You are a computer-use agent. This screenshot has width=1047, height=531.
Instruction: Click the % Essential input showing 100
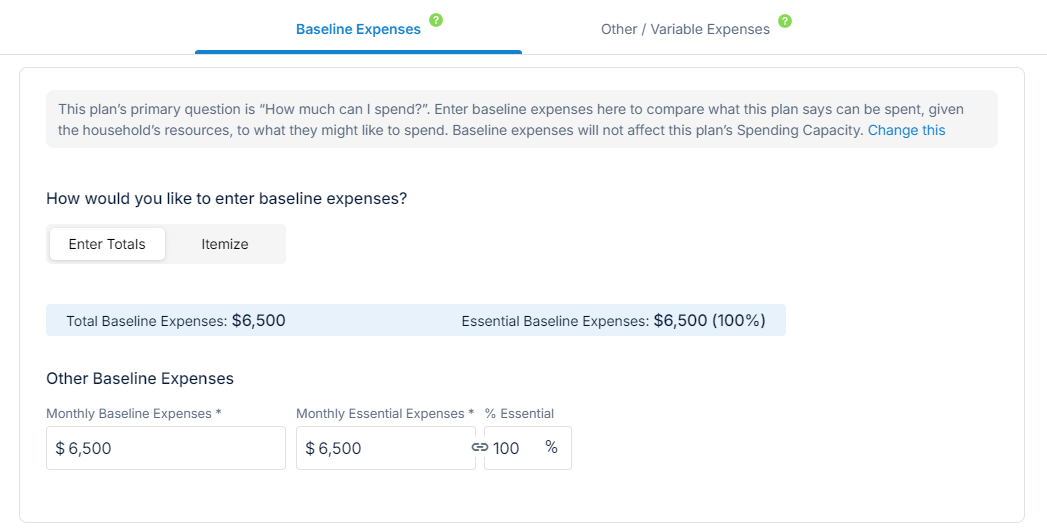512,449
